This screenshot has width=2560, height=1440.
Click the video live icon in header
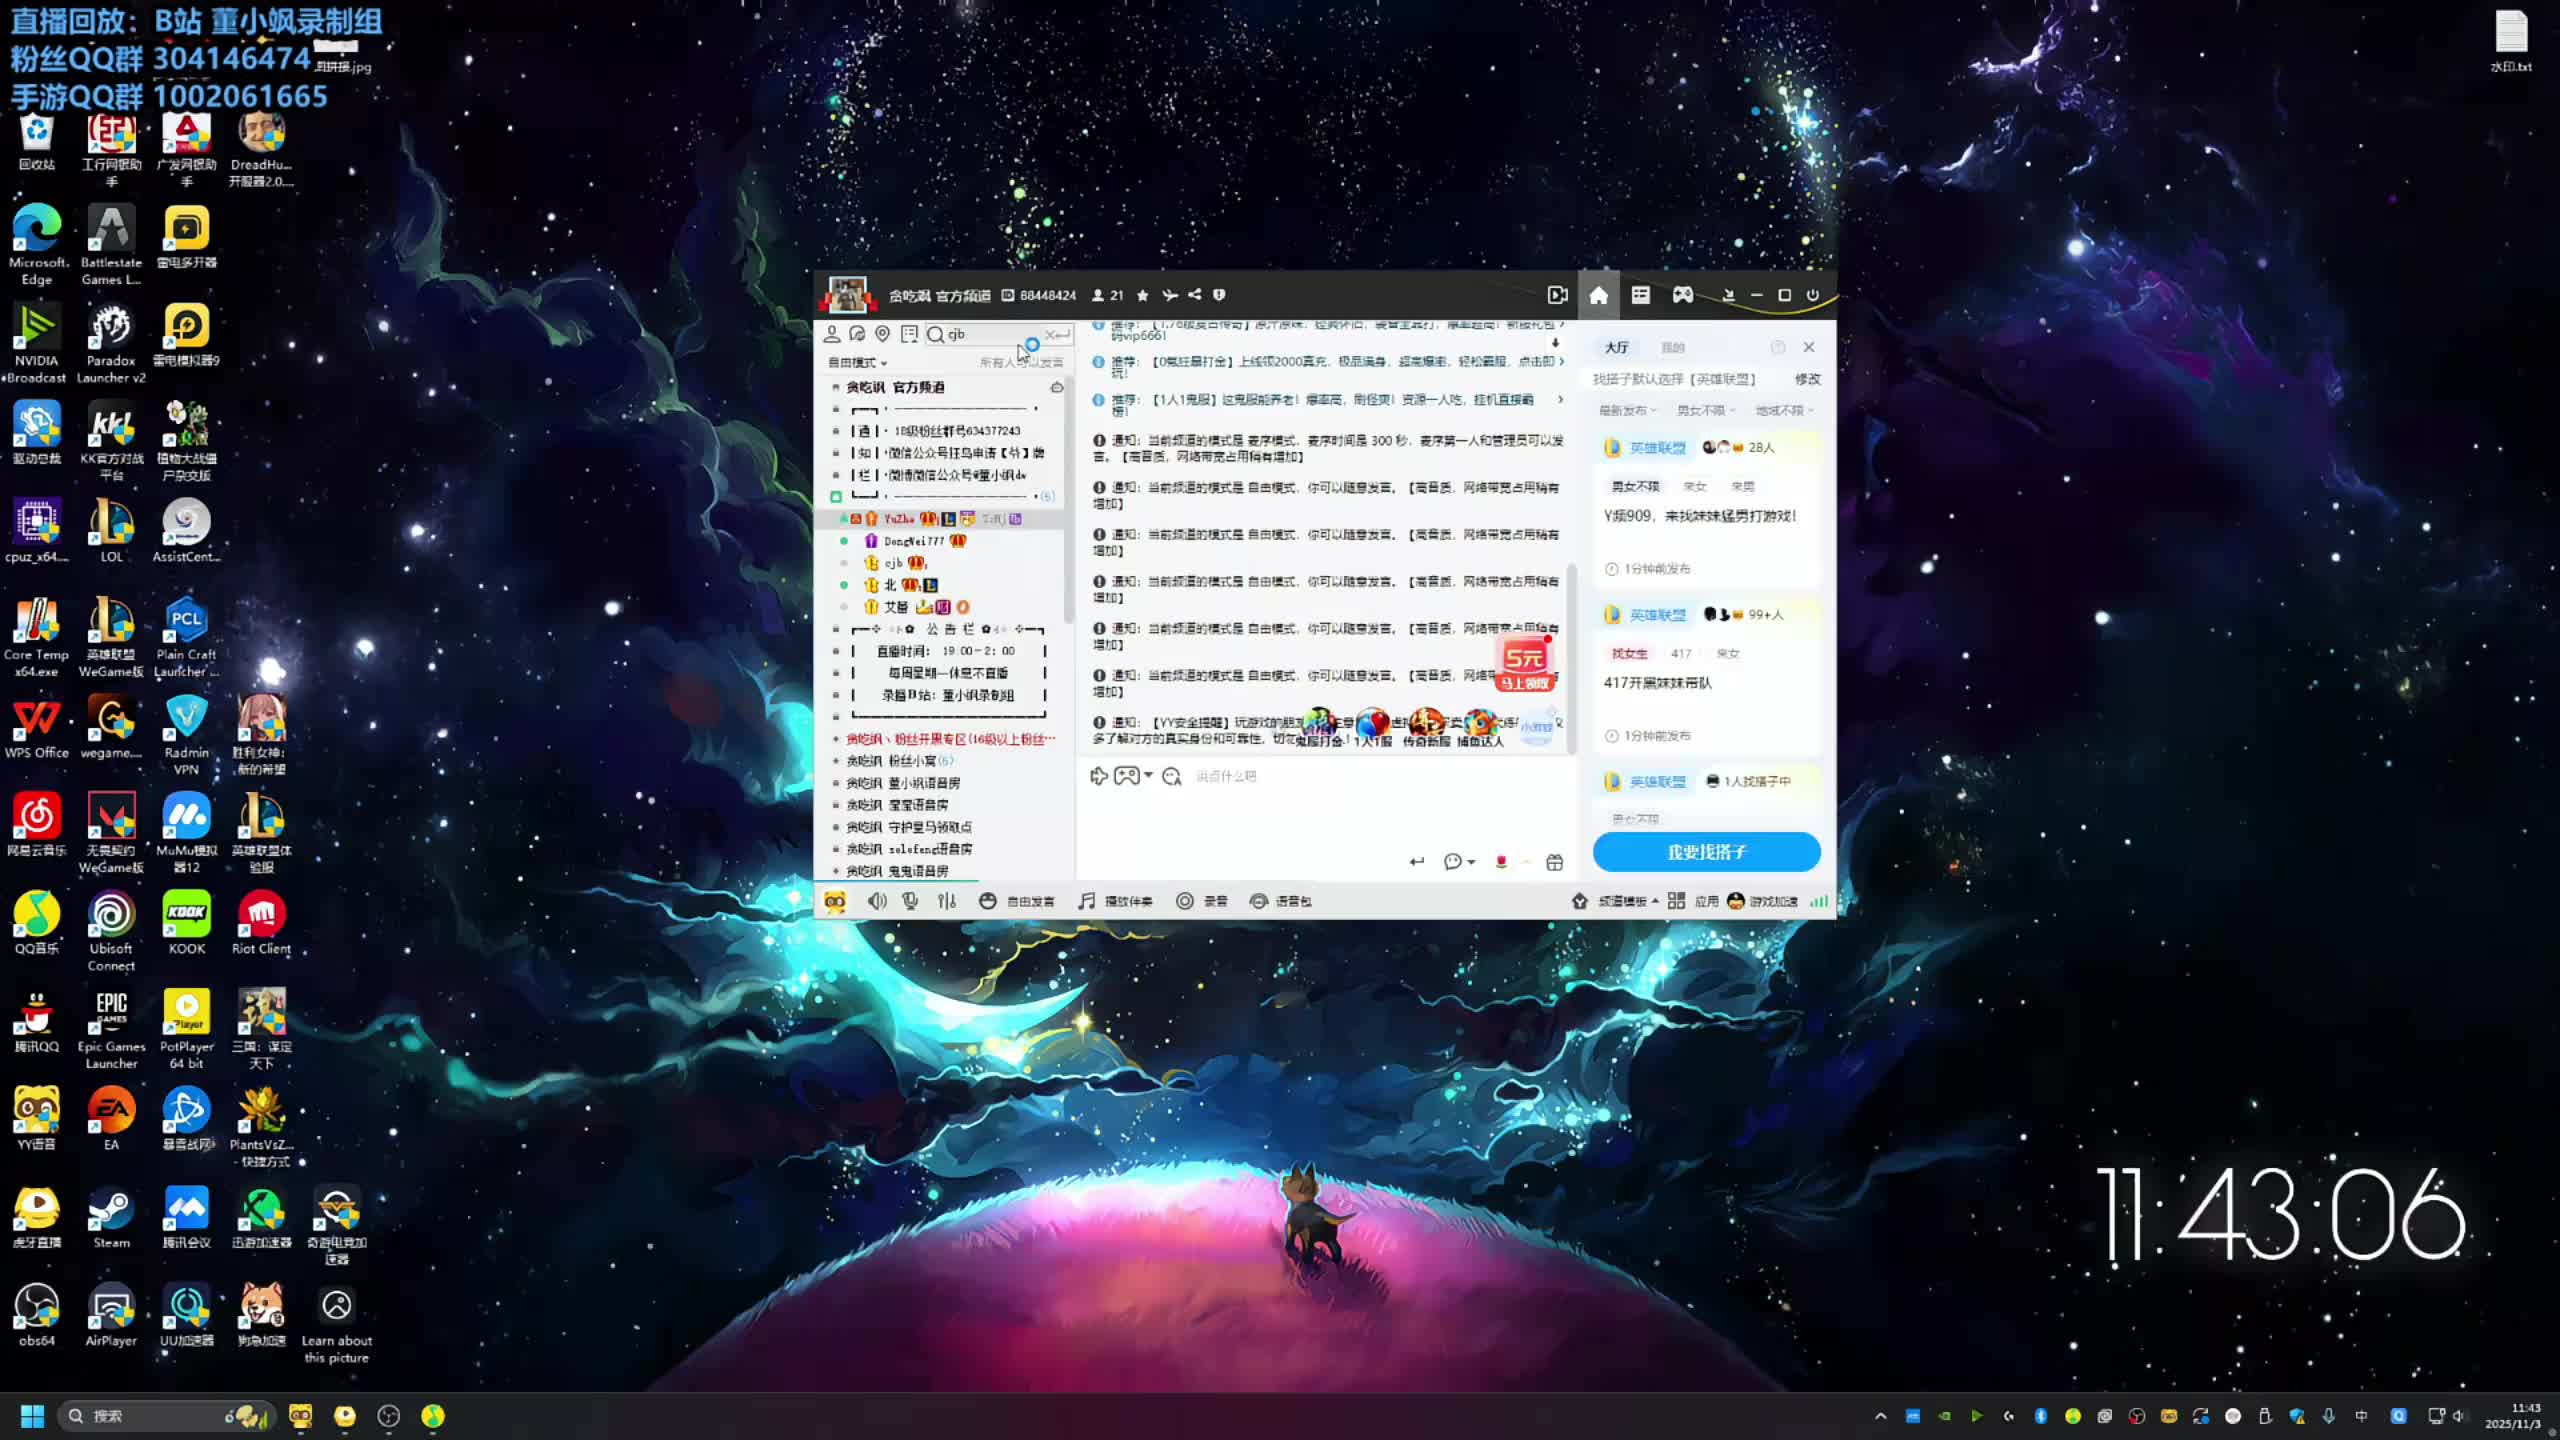click(1557, 295)
